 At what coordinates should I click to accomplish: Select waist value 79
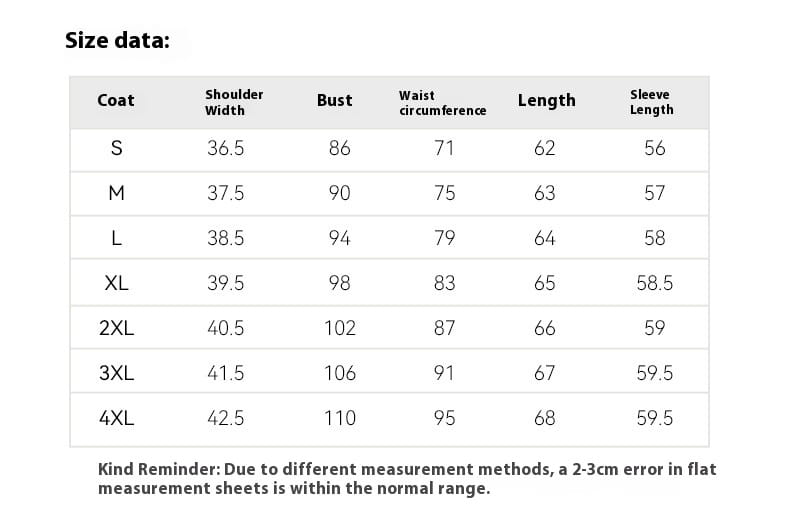pyautogui.click(x=445, y=238)
